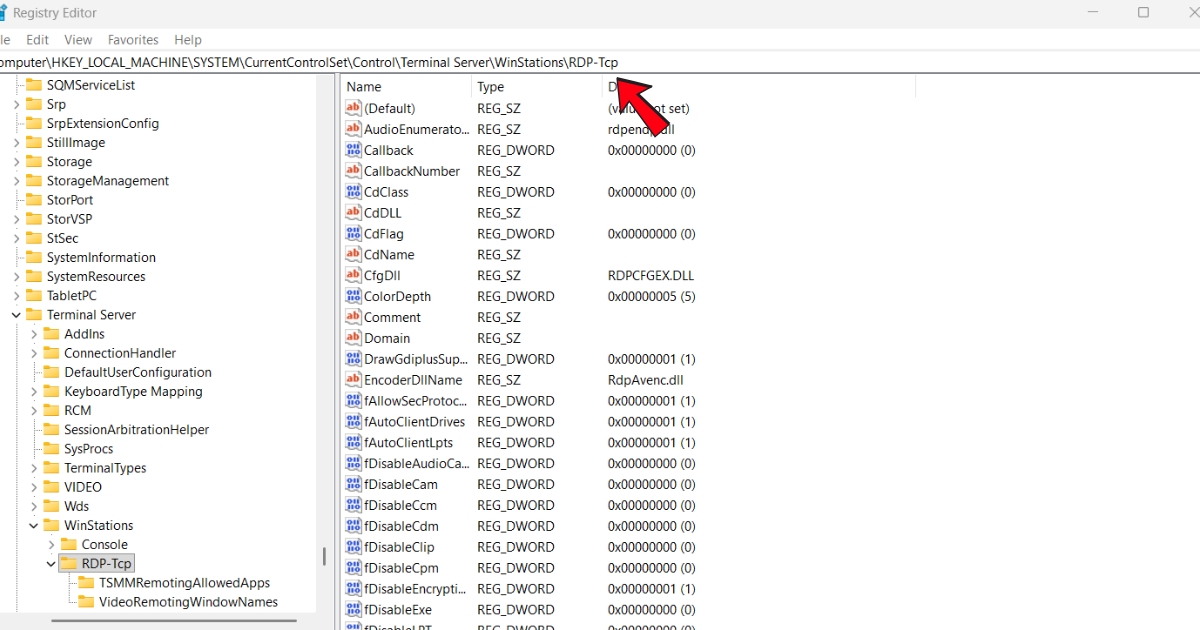The image size is (1200, 630).
Task: Click the ColorDepth DWORD value icon
Action: 353,296
